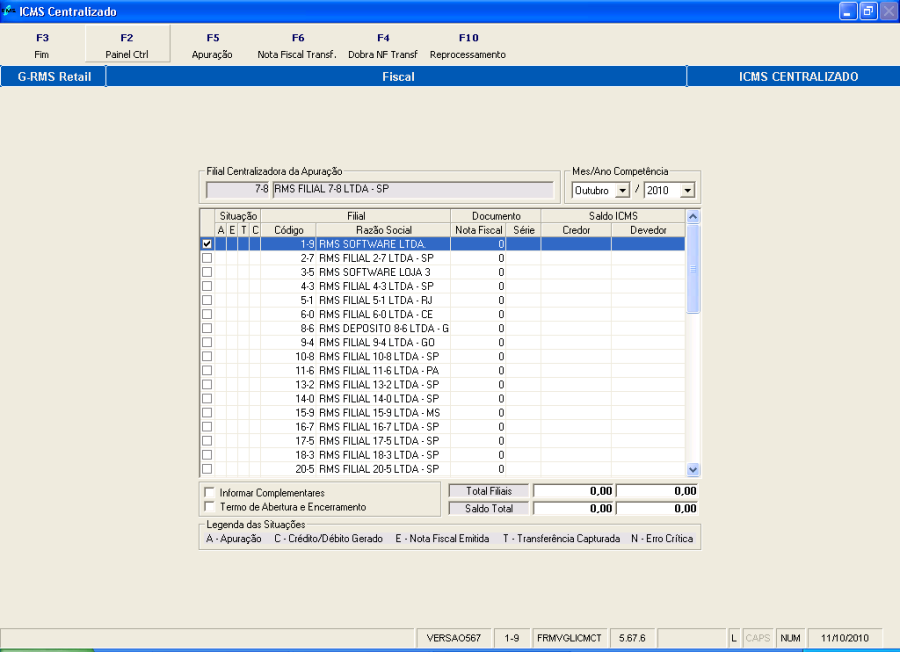The image size is (900, 652).
Task: Start F10 Reprocessamento
Action: pos(468,45)
